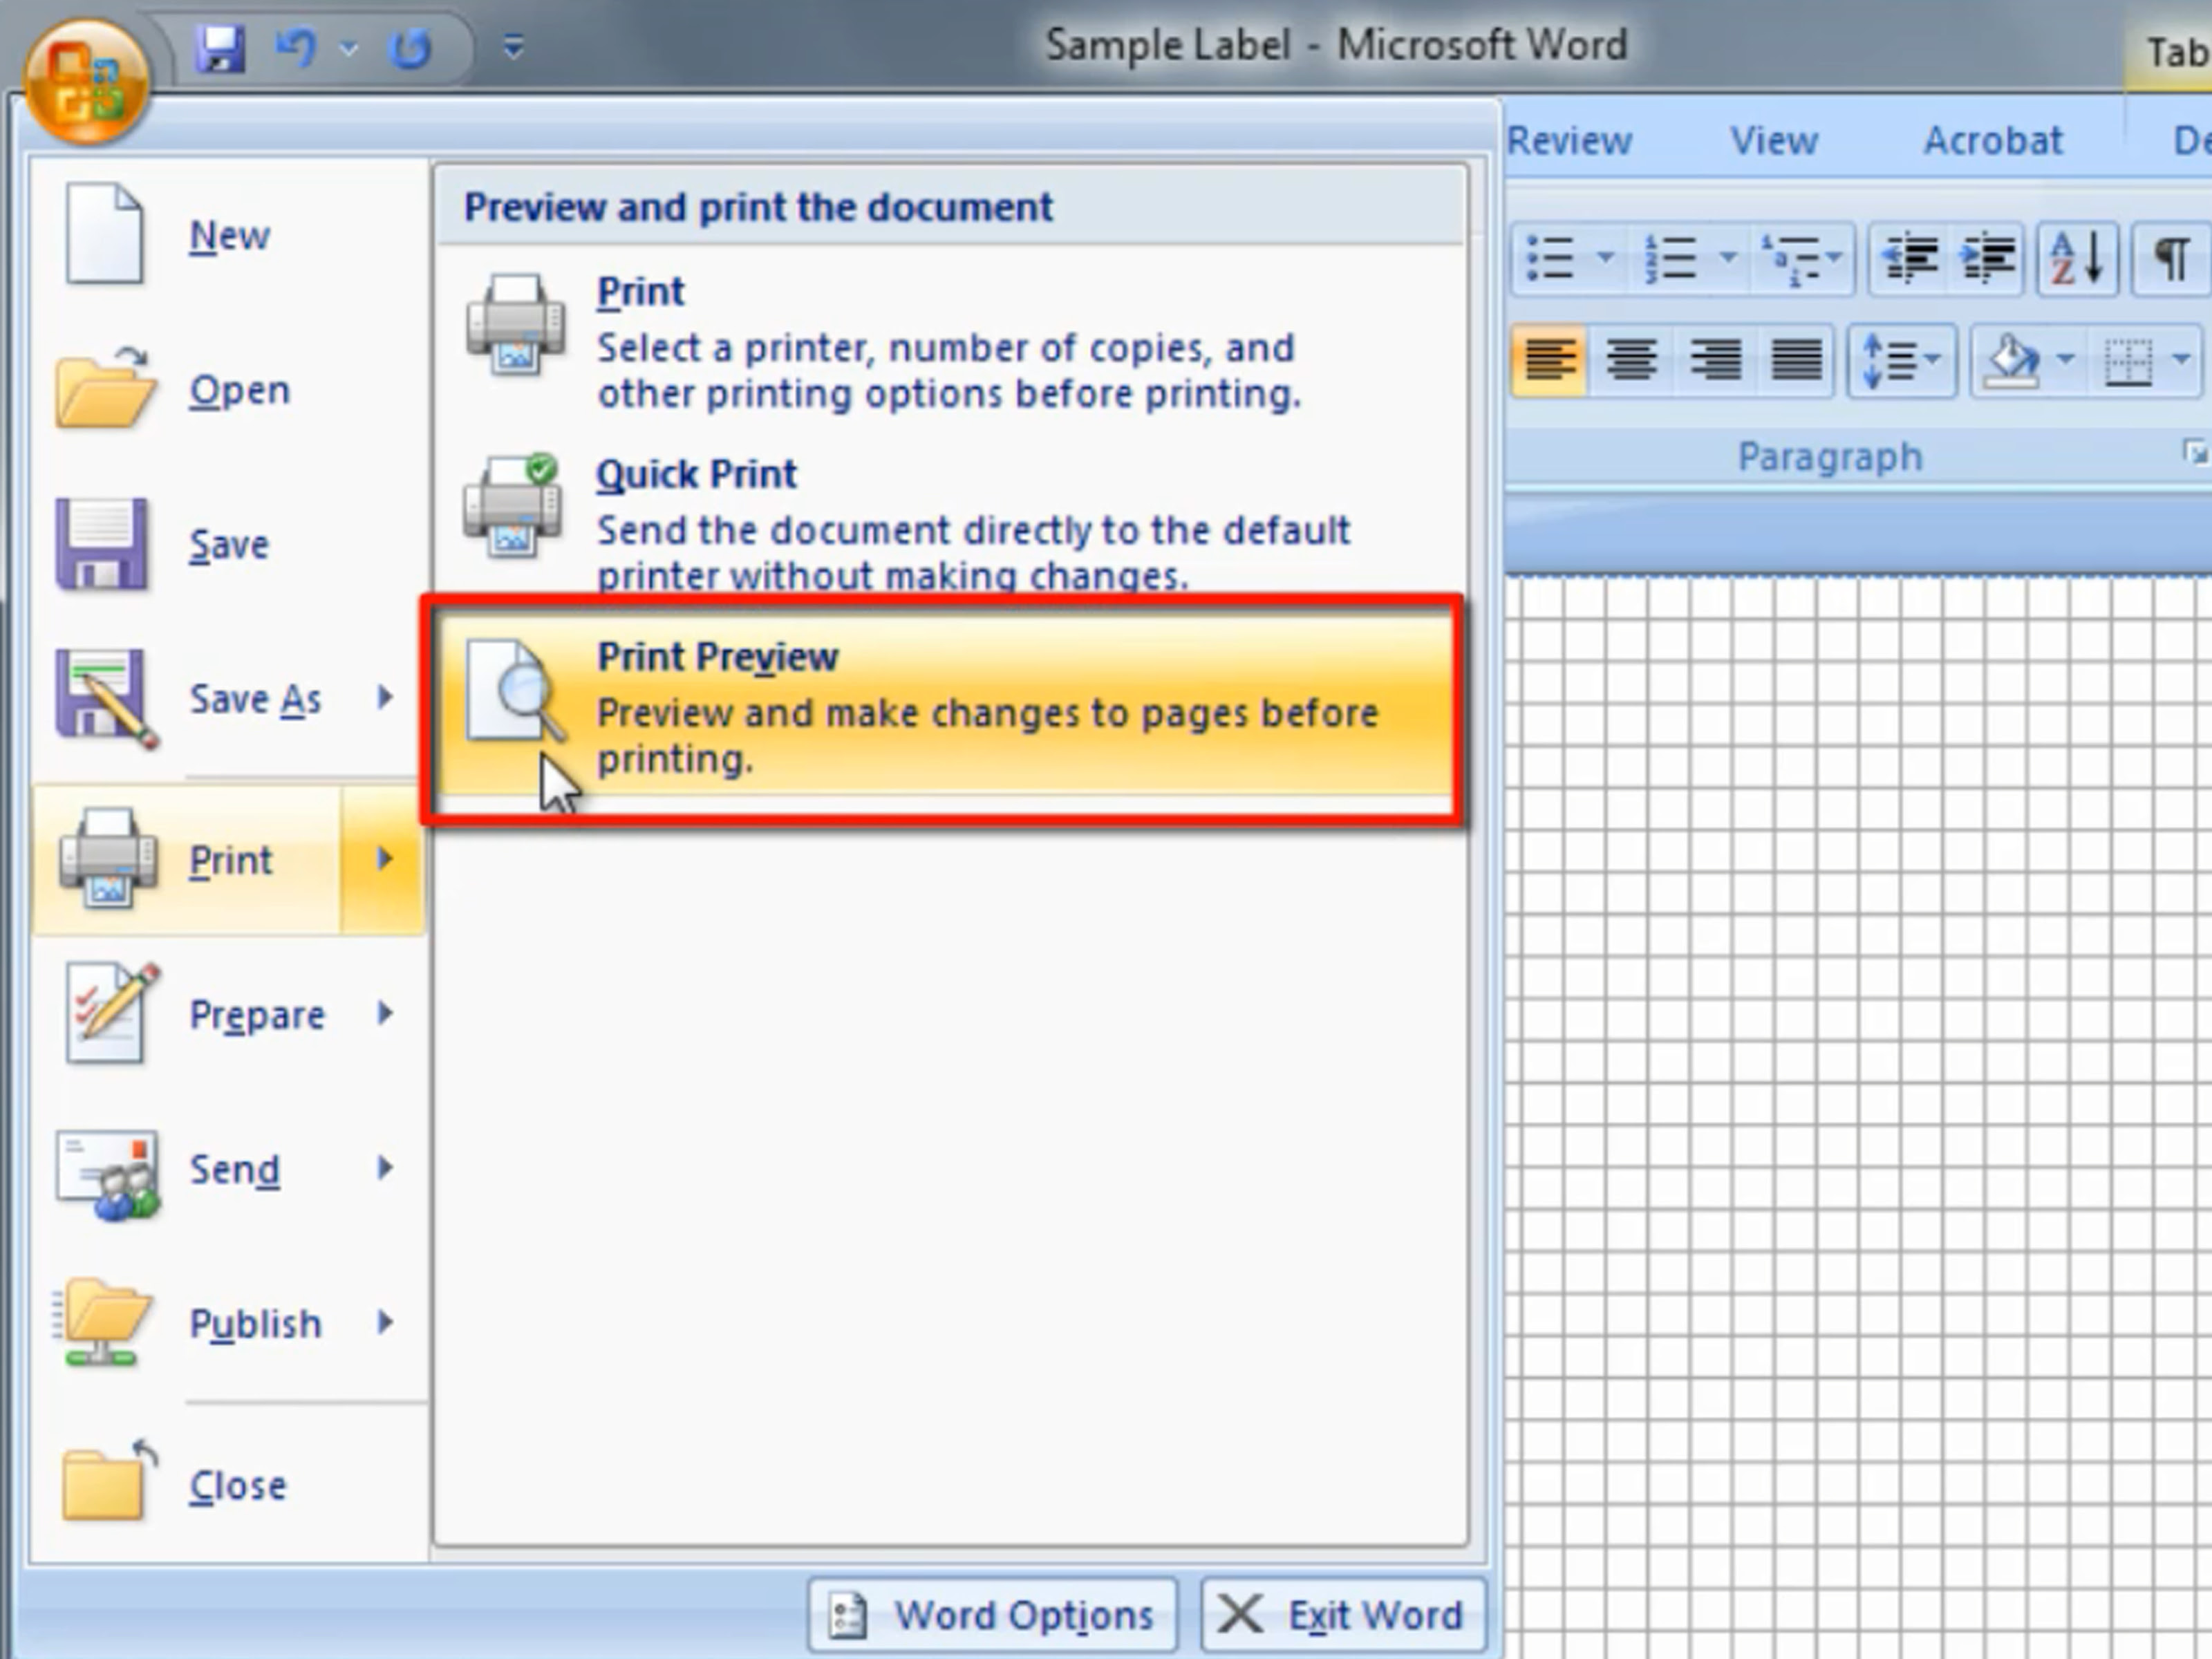Switch to the Review ribbon tab
The image size is (2212, 1659).
(1569, 141)
